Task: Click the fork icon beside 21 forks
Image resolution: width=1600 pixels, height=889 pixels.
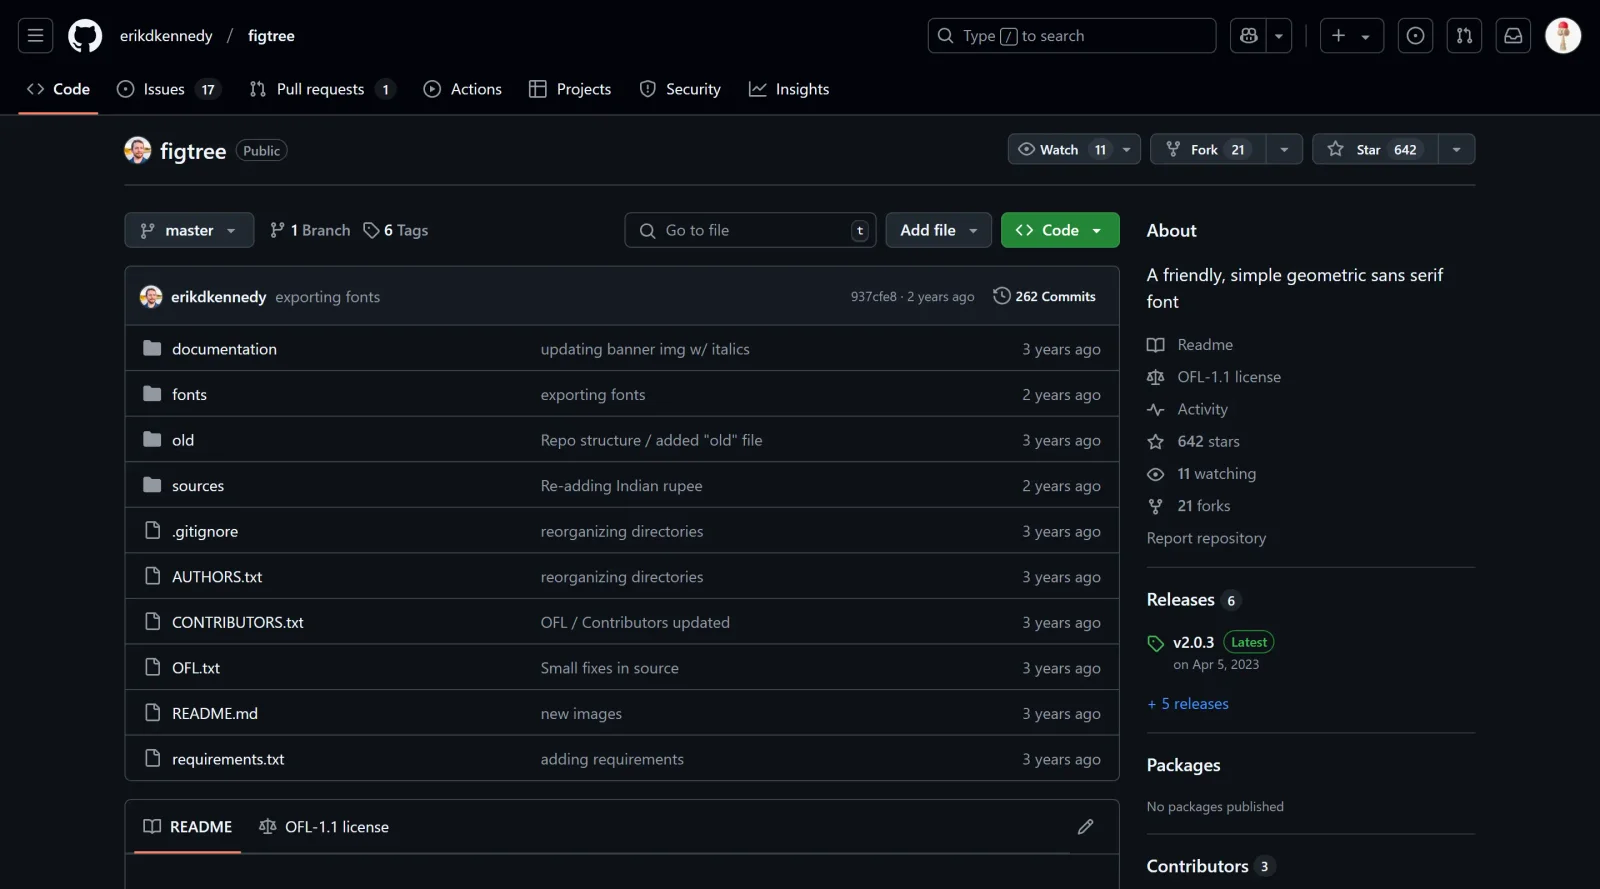Action: pyautogui.click(x=1156, y=506)
